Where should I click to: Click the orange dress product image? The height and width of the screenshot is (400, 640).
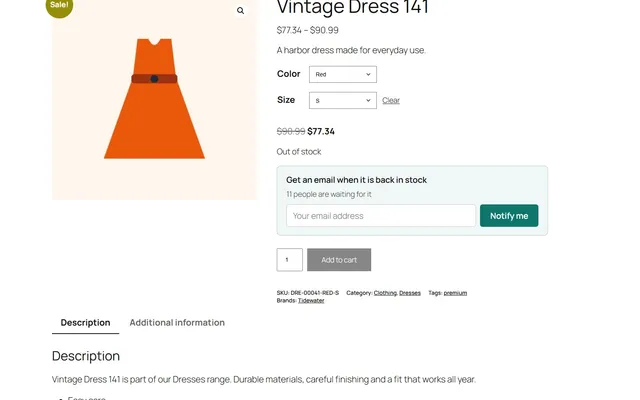click(x=154, y=98)
